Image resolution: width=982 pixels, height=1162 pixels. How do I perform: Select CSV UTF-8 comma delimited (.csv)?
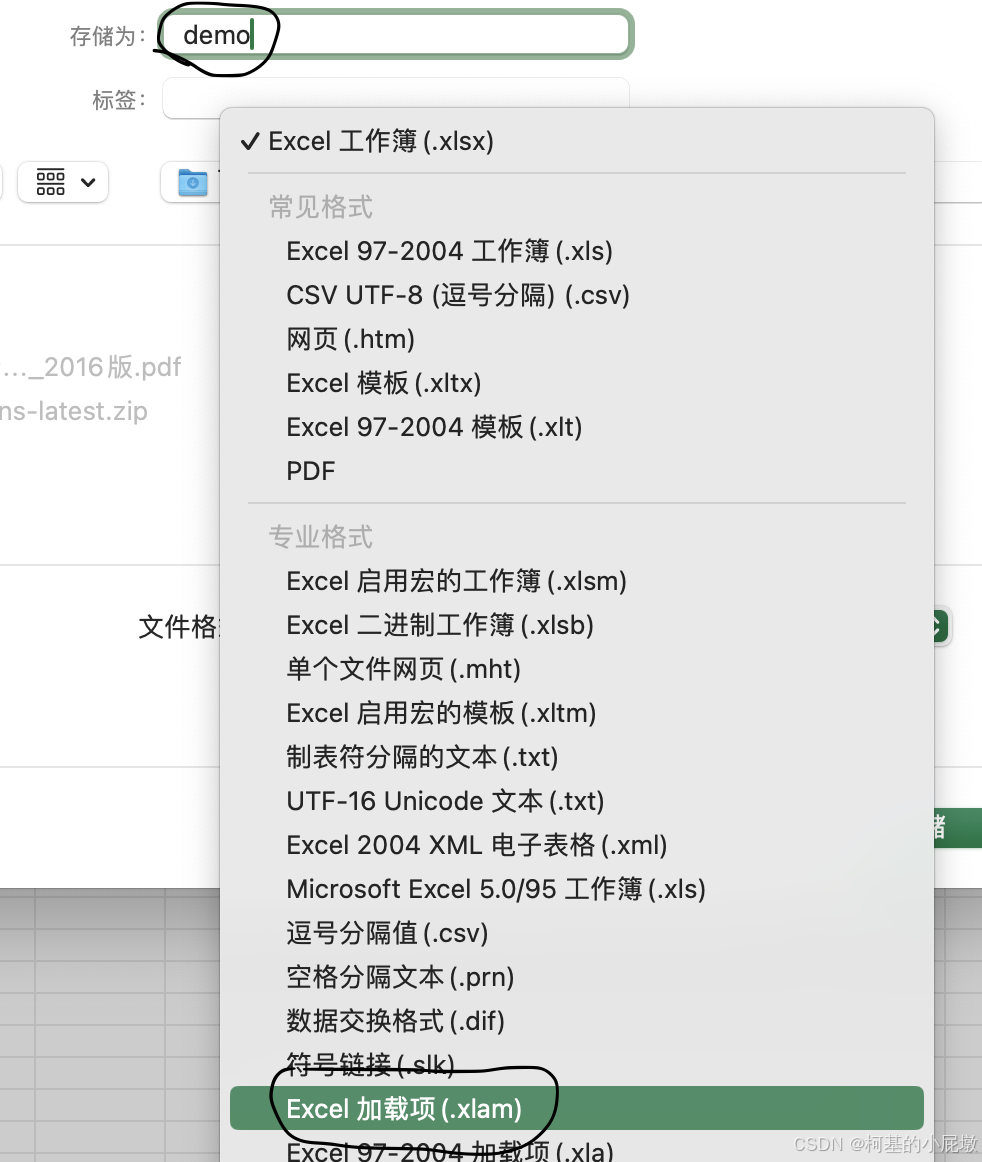pos(577,295)
